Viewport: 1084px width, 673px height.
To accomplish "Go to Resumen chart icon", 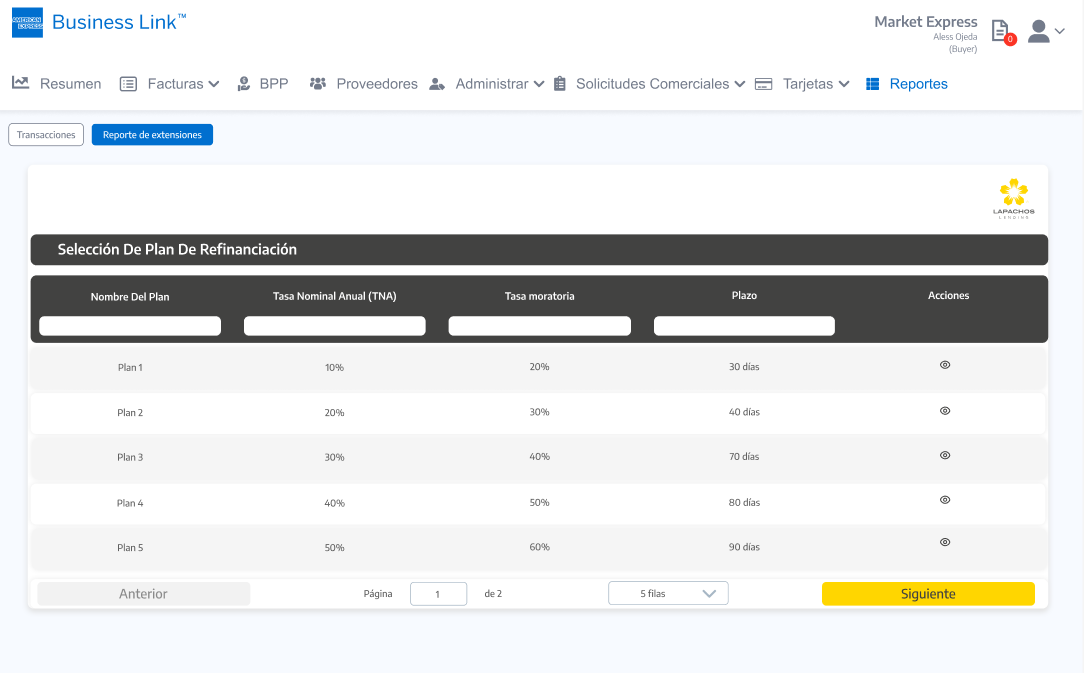I will tap(20, 83).
